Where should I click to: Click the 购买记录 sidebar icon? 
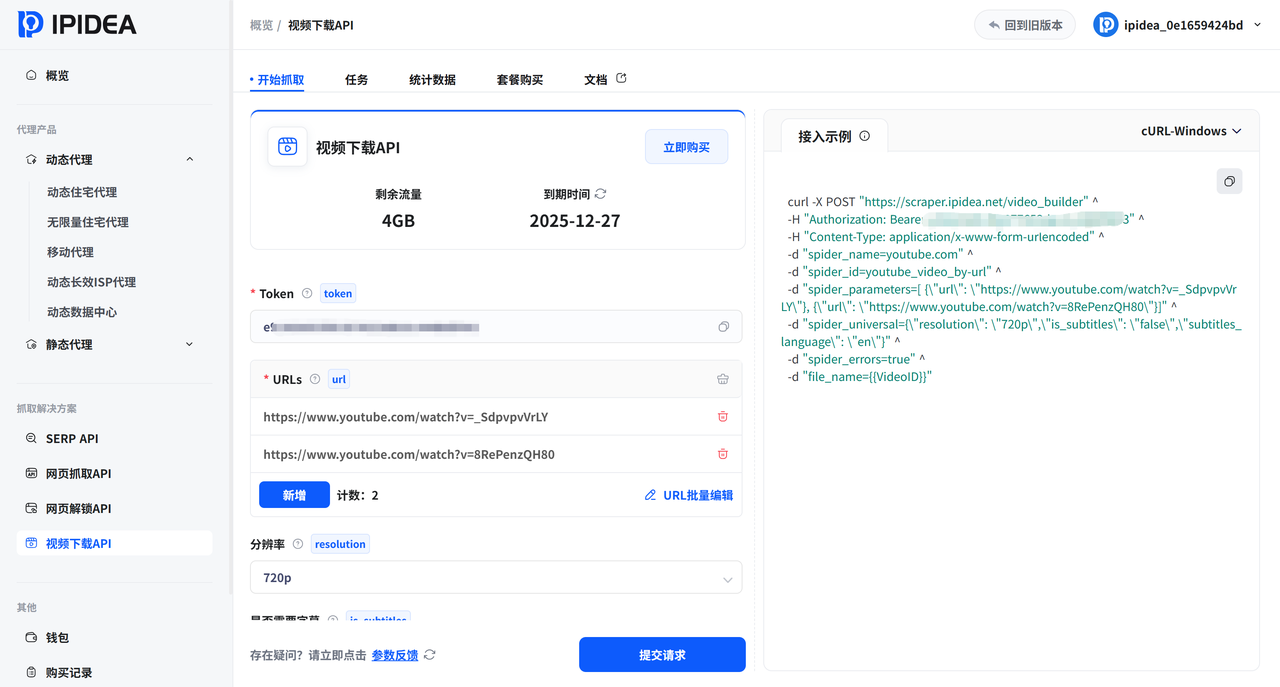(31, 672)
